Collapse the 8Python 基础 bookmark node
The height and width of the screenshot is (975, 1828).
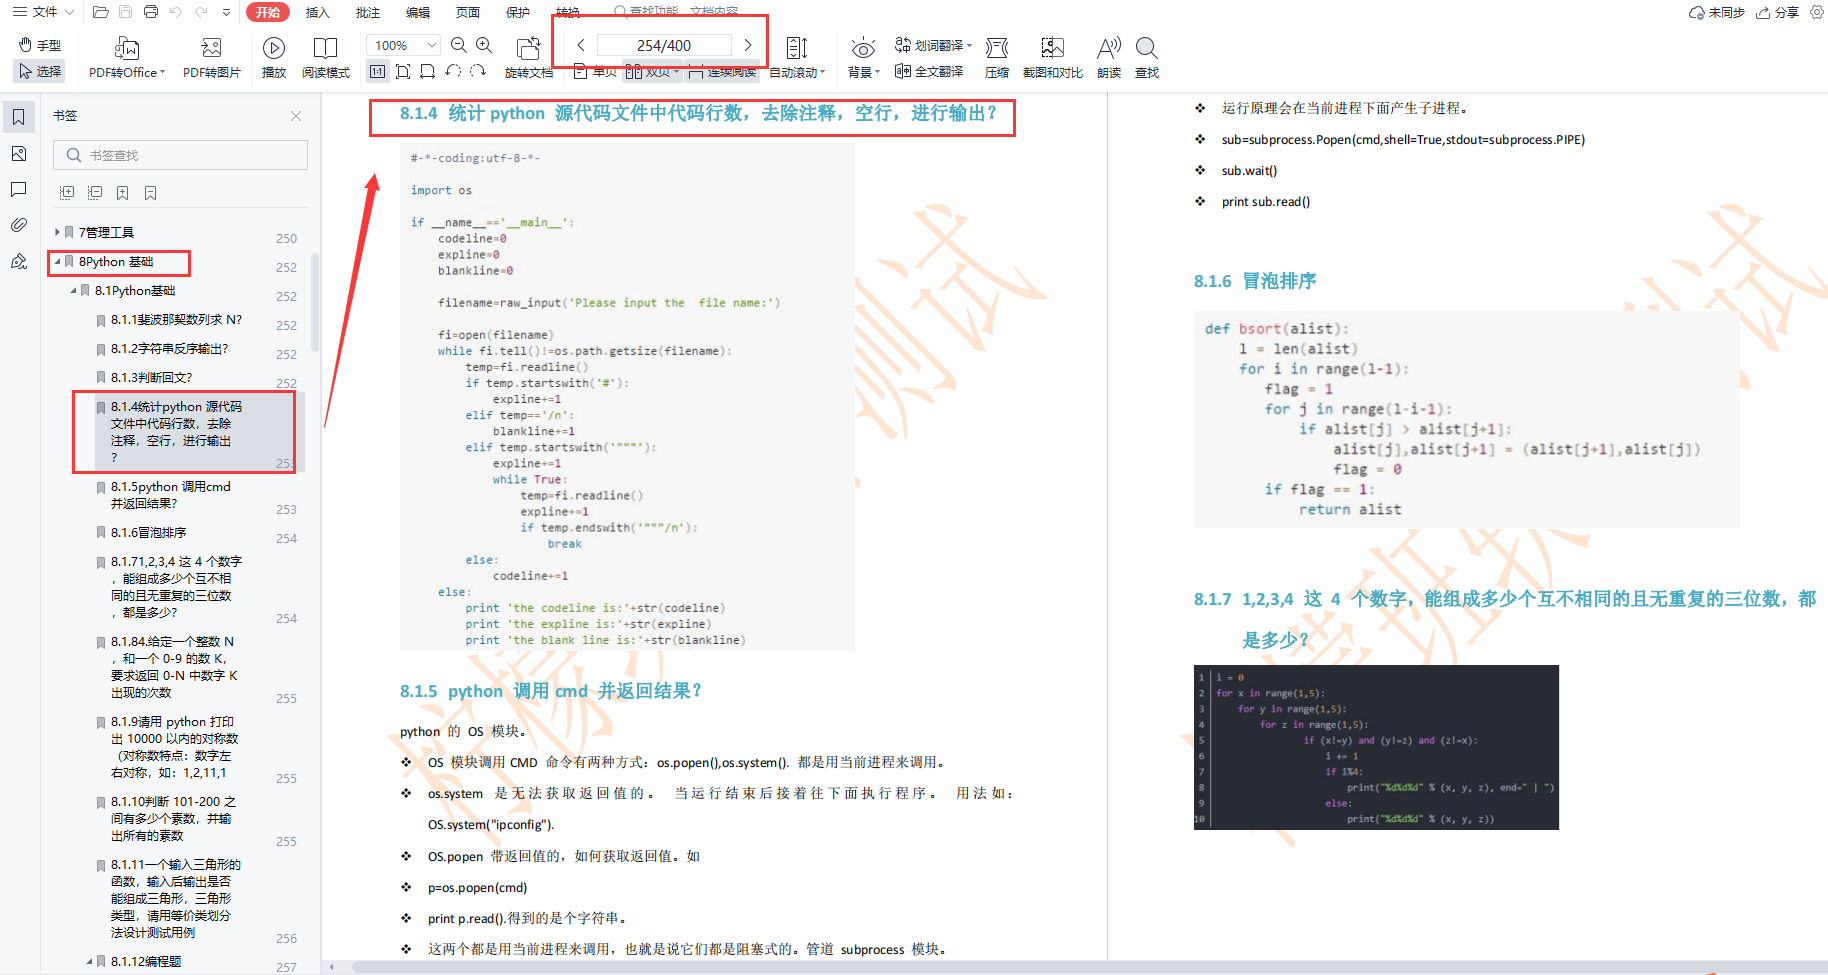pyautogui.click(x=57, y=261)
